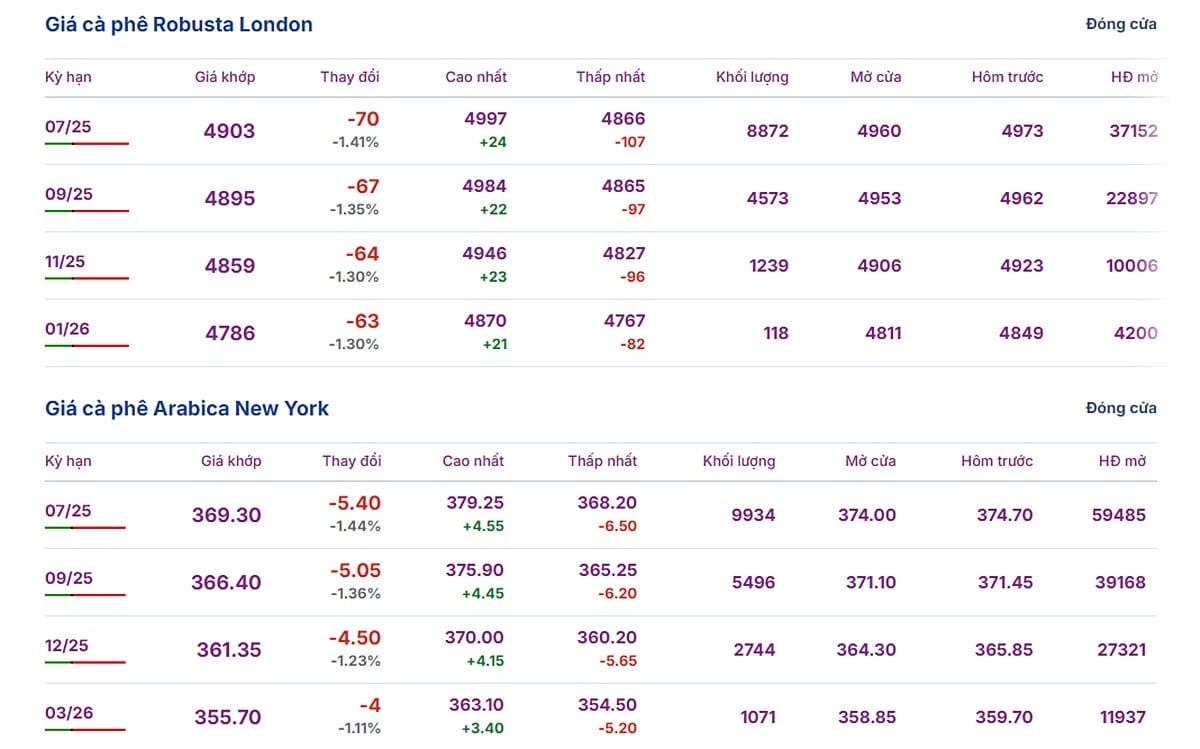Screen dimensions: 1200x749
Task: Click the Giá cà phê Arabica New York heading
Action: point(187,408)
